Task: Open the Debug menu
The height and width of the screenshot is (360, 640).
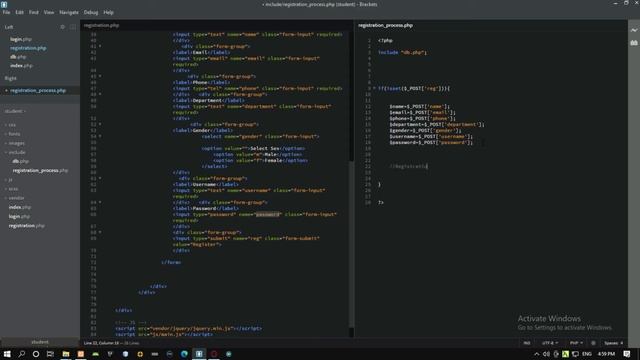Action: (91, 12)
